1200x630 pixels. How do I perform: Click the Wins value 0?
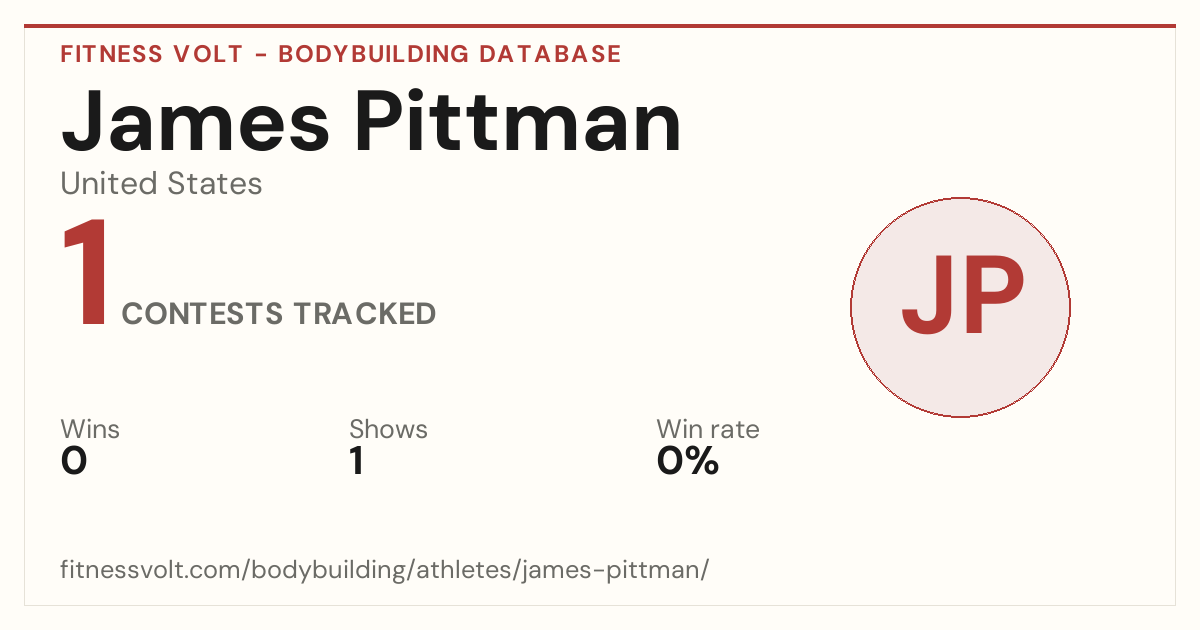(74, 461)
